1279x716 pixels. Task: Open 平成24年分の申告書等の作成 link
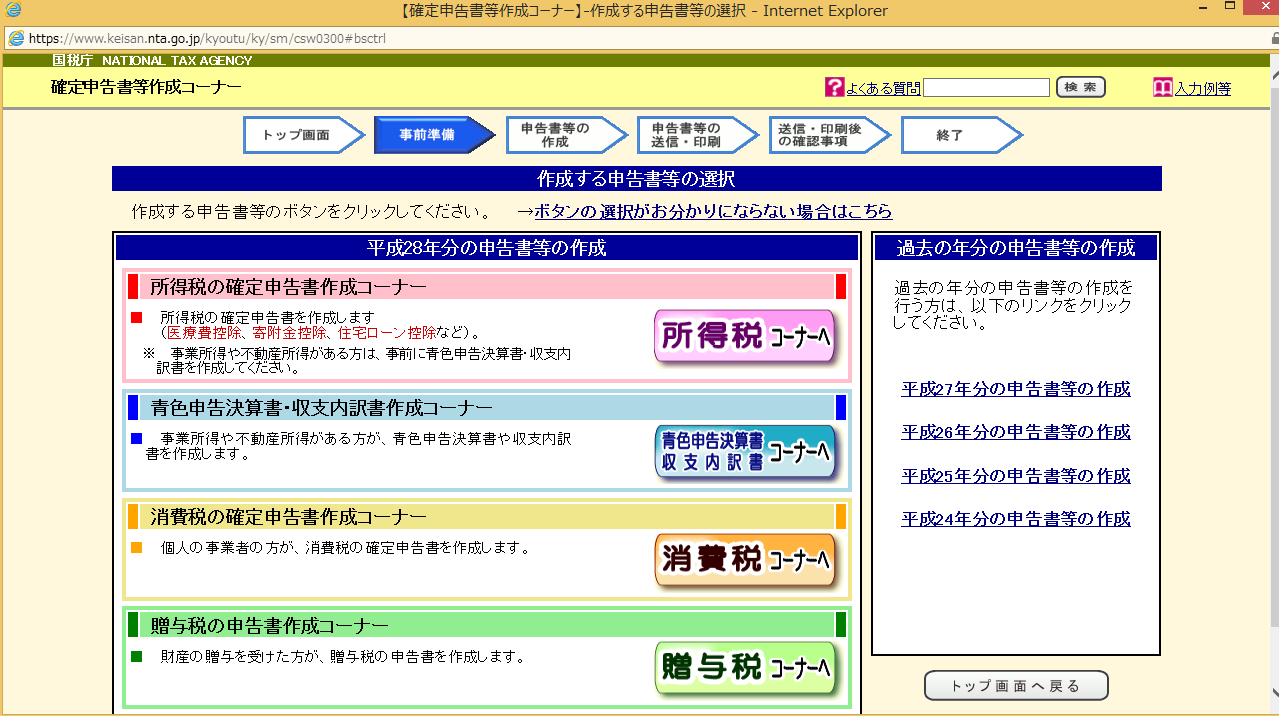click(1016, 519)
